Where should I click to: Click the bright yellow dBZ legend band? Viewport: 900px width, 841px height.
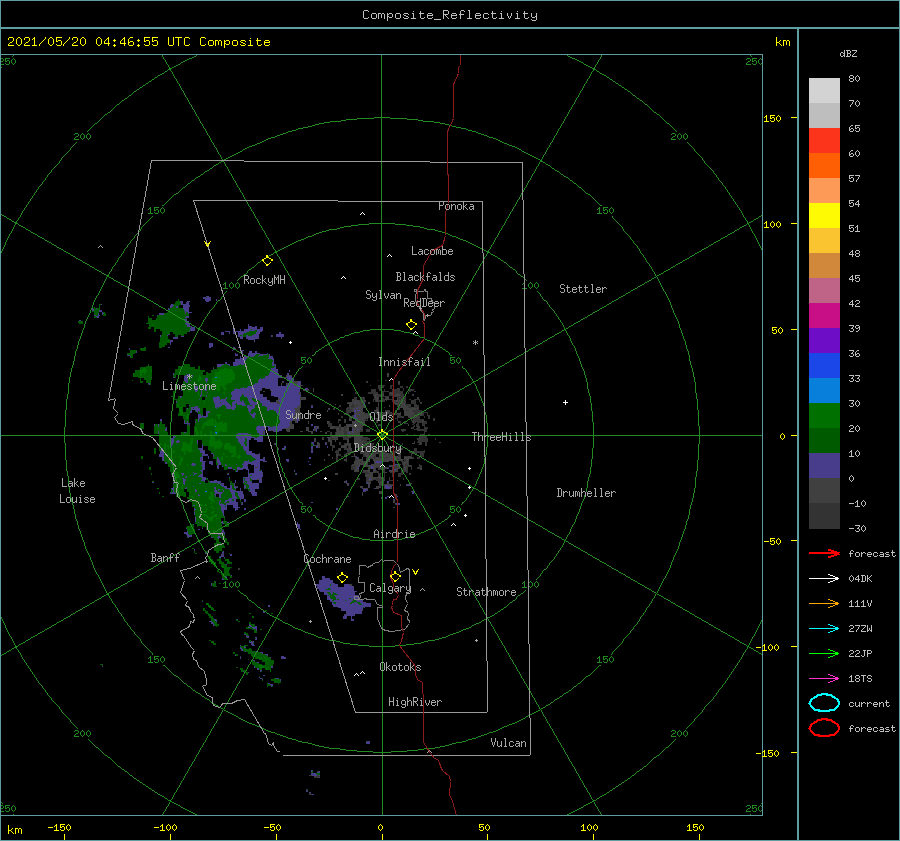tap(824, 216)
